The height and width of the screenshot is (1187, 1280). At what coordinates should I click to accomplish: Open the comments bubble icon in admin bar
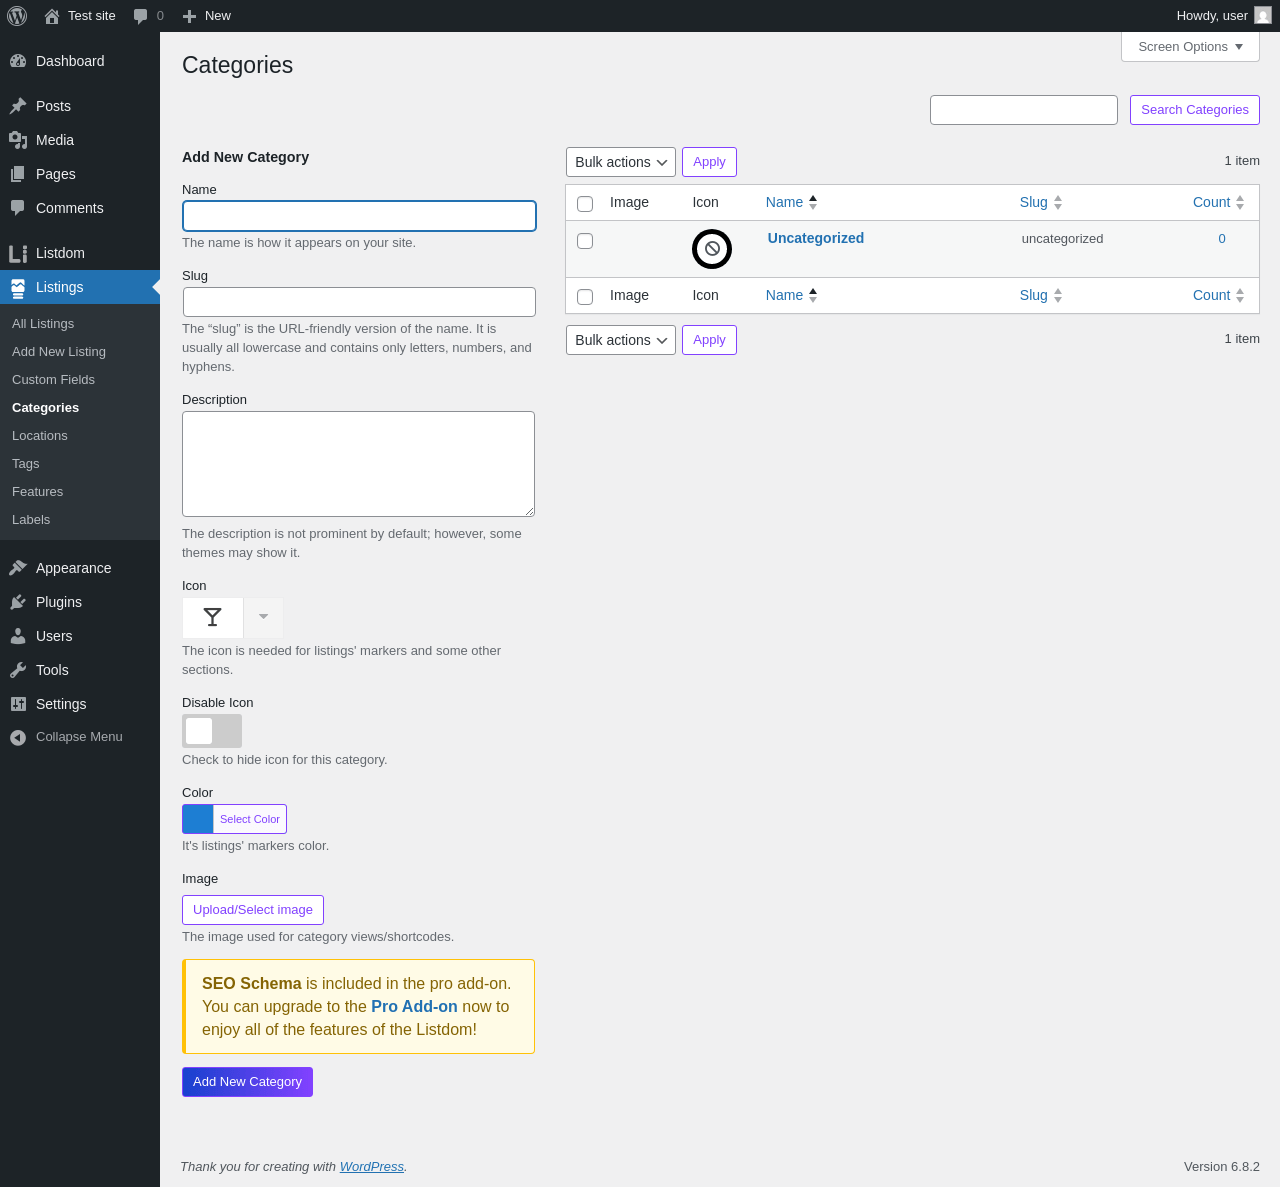click(x=141, y=16)
